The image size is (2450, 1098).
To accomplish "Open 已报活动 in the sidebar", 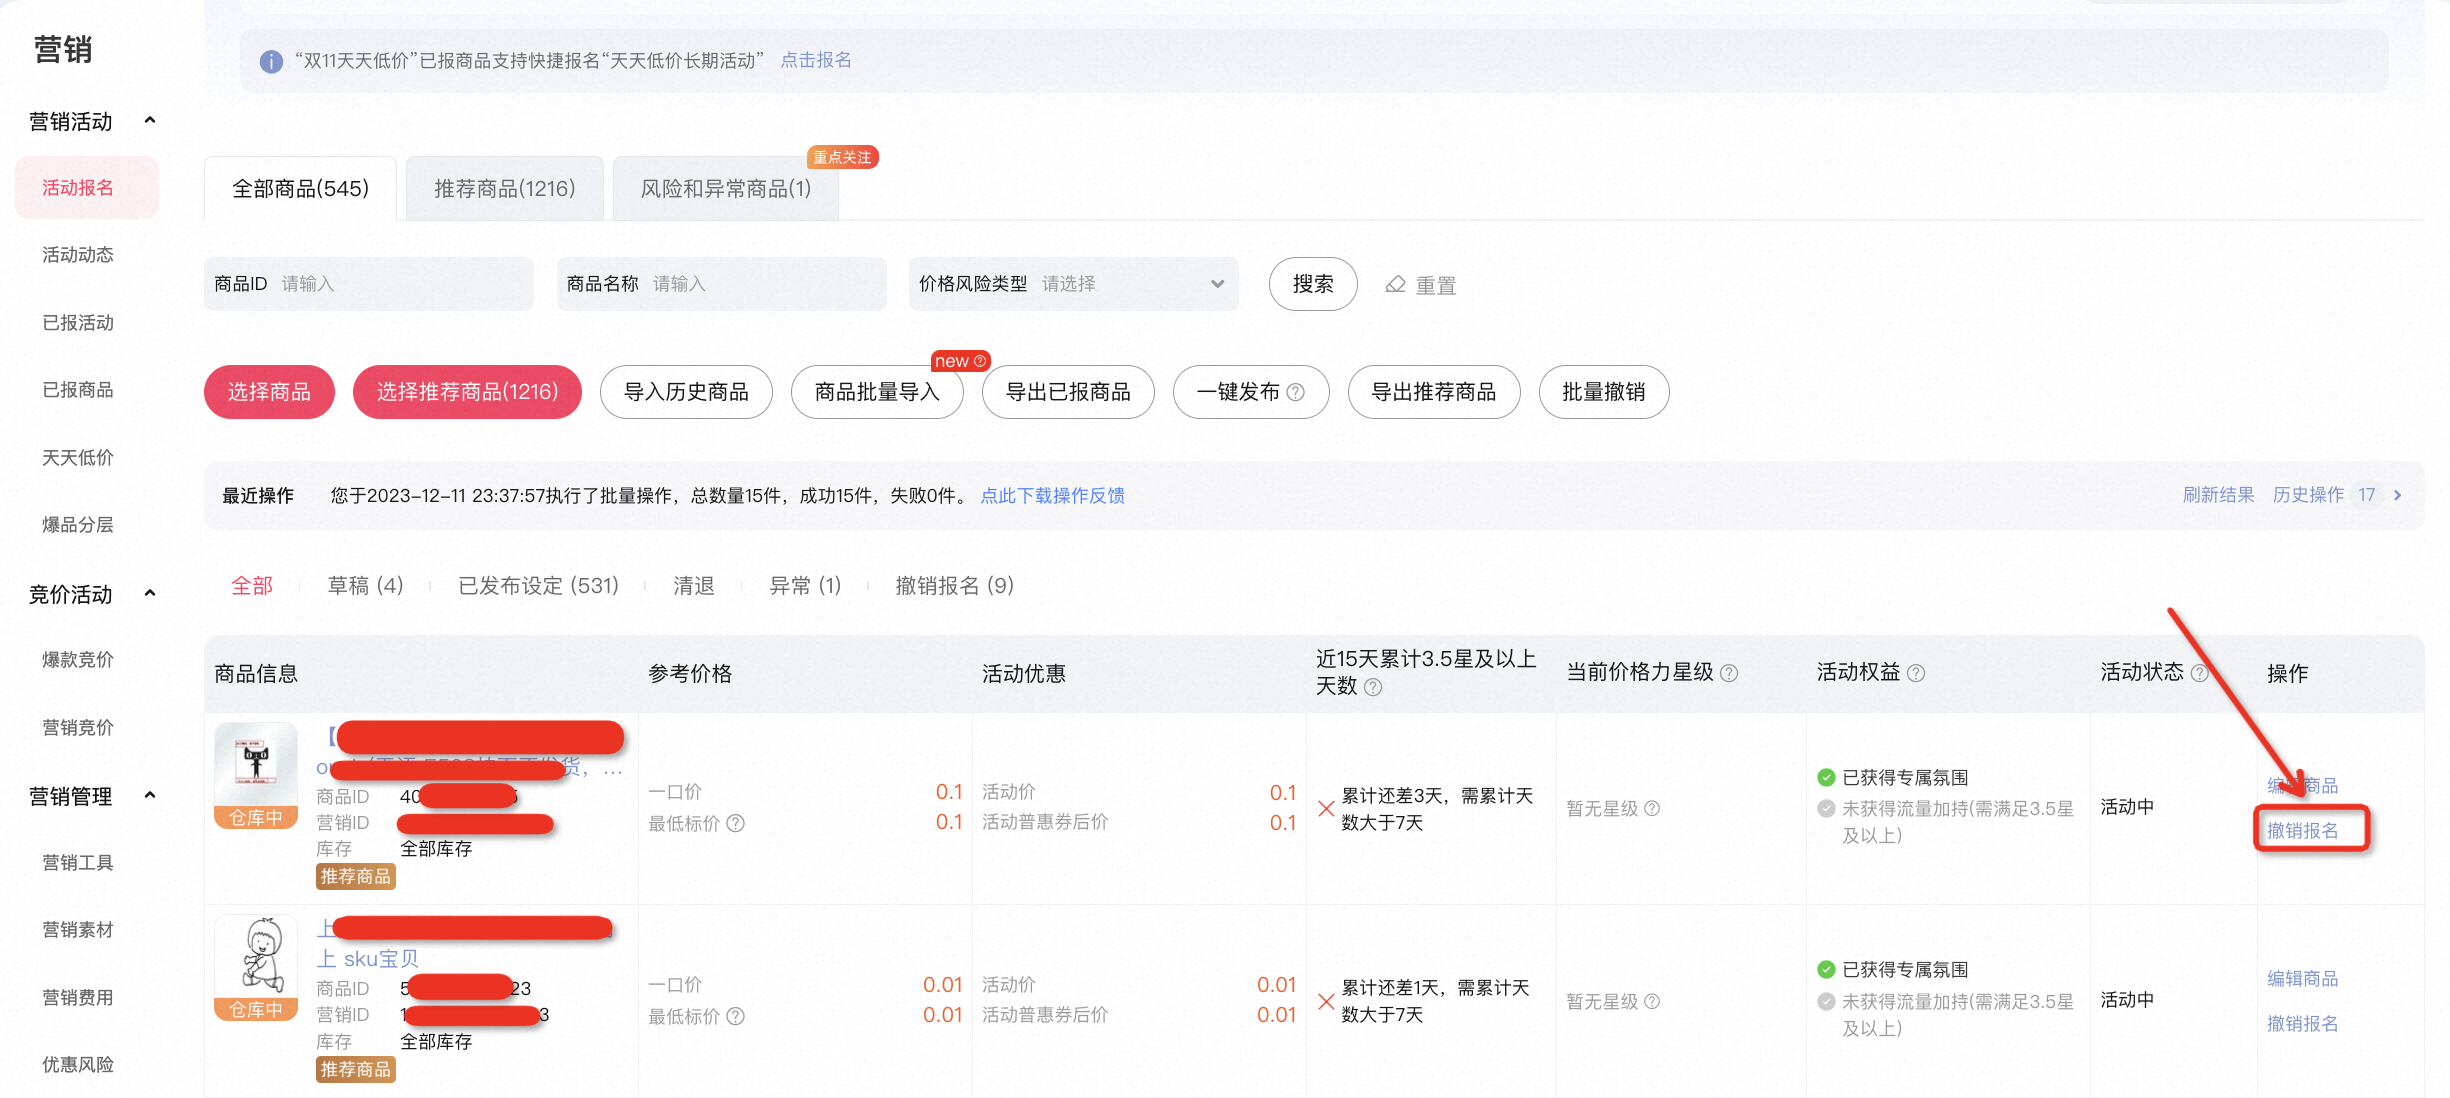I will [x=78, y=323].
